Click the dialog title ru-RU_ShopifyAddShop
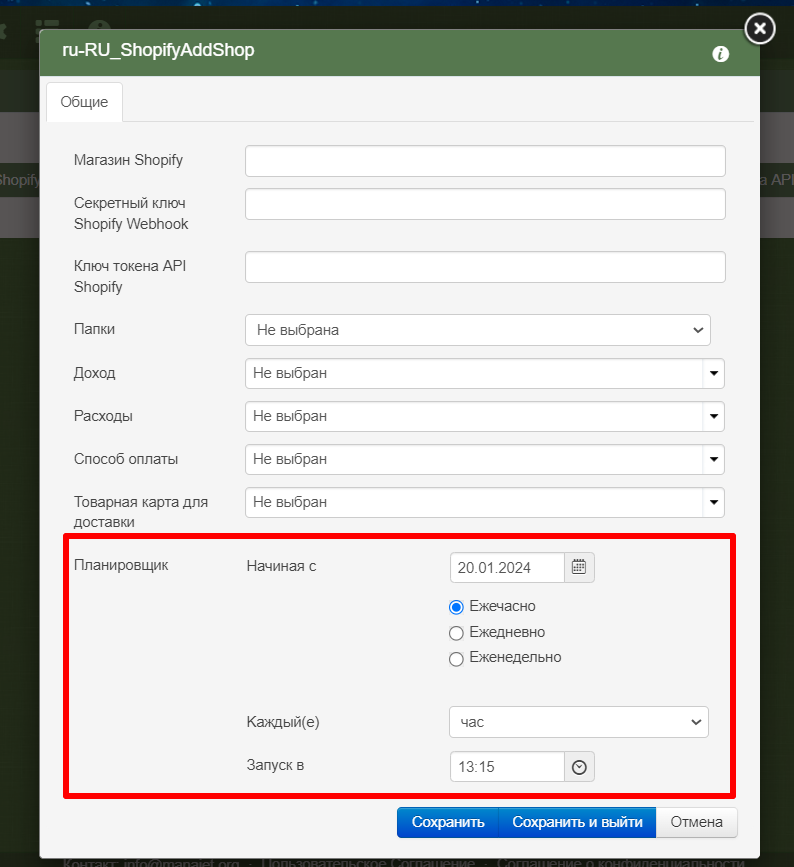794x867 pixels. click(x=158, y=50)
